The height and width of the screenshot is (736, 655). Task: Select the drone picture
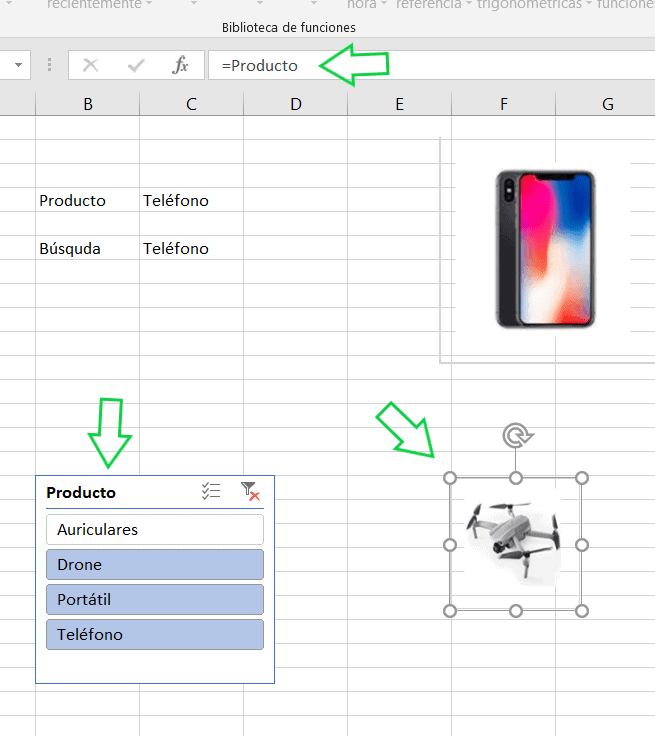coord(514,542)
